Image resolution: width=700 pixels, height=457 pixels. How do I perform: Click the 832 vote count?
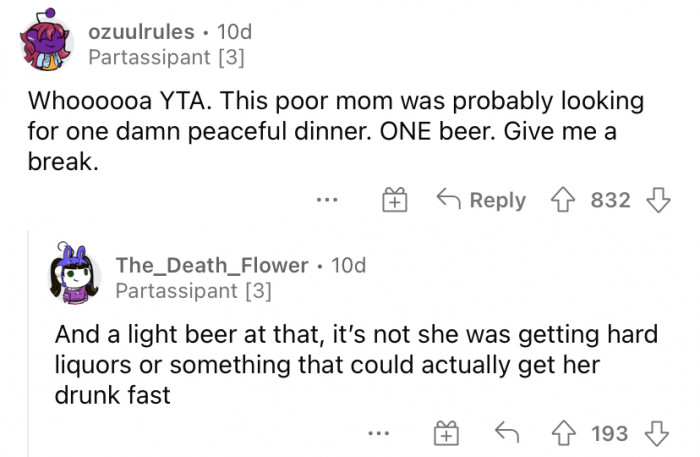pyautogui.click(x=610, y=200)
